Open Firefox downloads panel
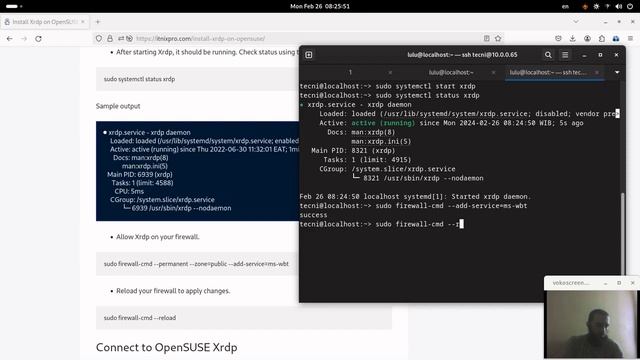Viewport: 640px width, 360px height. [x=573, y=38]
